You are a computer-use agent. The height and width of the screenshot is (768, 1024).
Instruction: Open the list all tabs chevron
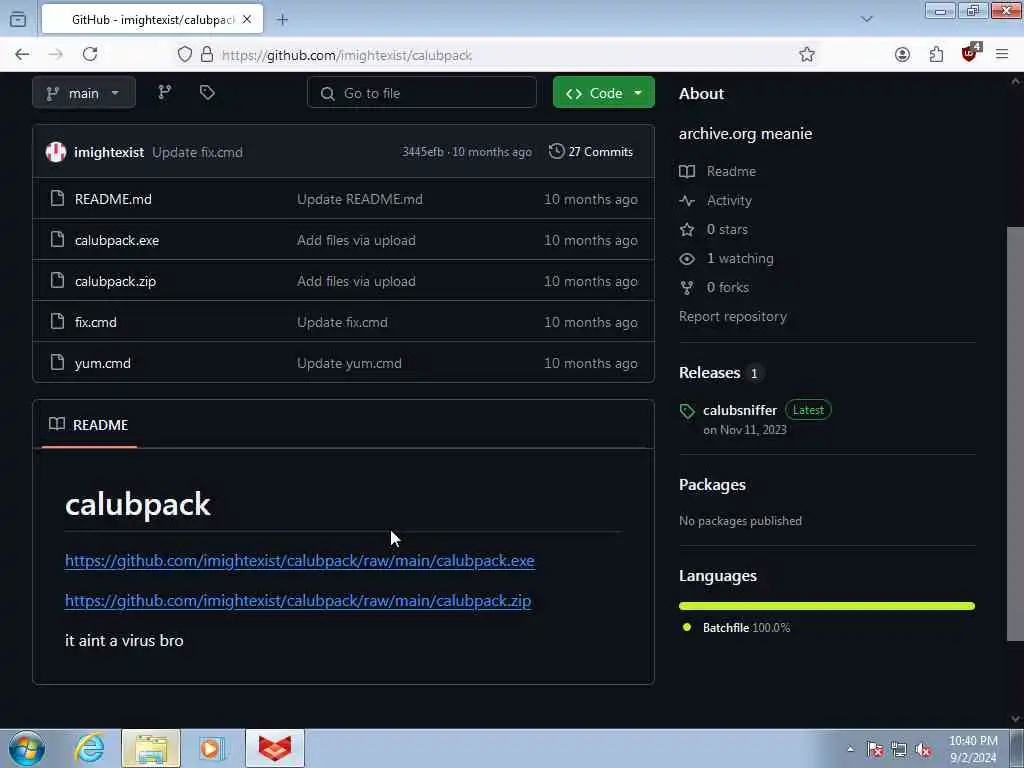click(867, 19)
